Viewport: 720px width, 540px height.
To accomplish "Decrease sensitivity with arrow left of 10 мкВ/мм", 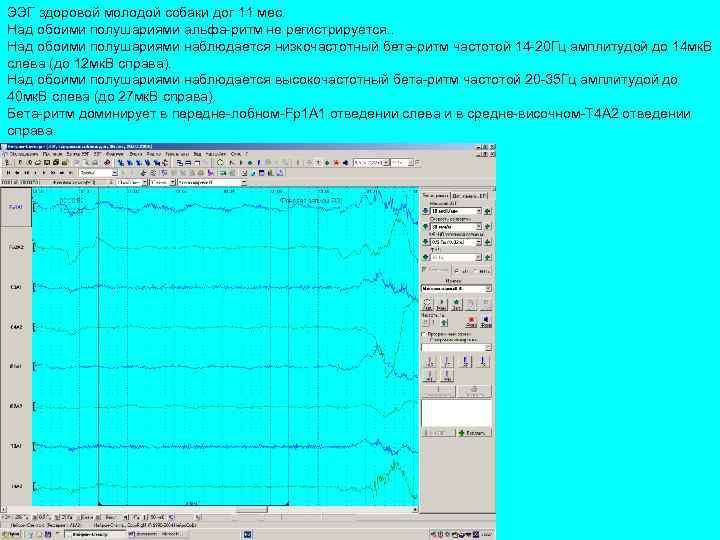I will tap(425, 211).
